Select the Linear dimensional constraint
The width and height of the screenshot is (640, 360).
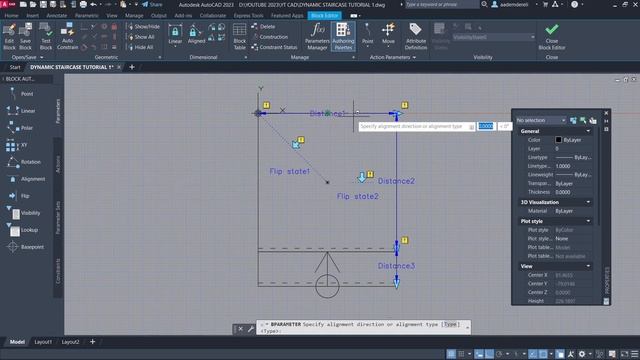(175, 33)
